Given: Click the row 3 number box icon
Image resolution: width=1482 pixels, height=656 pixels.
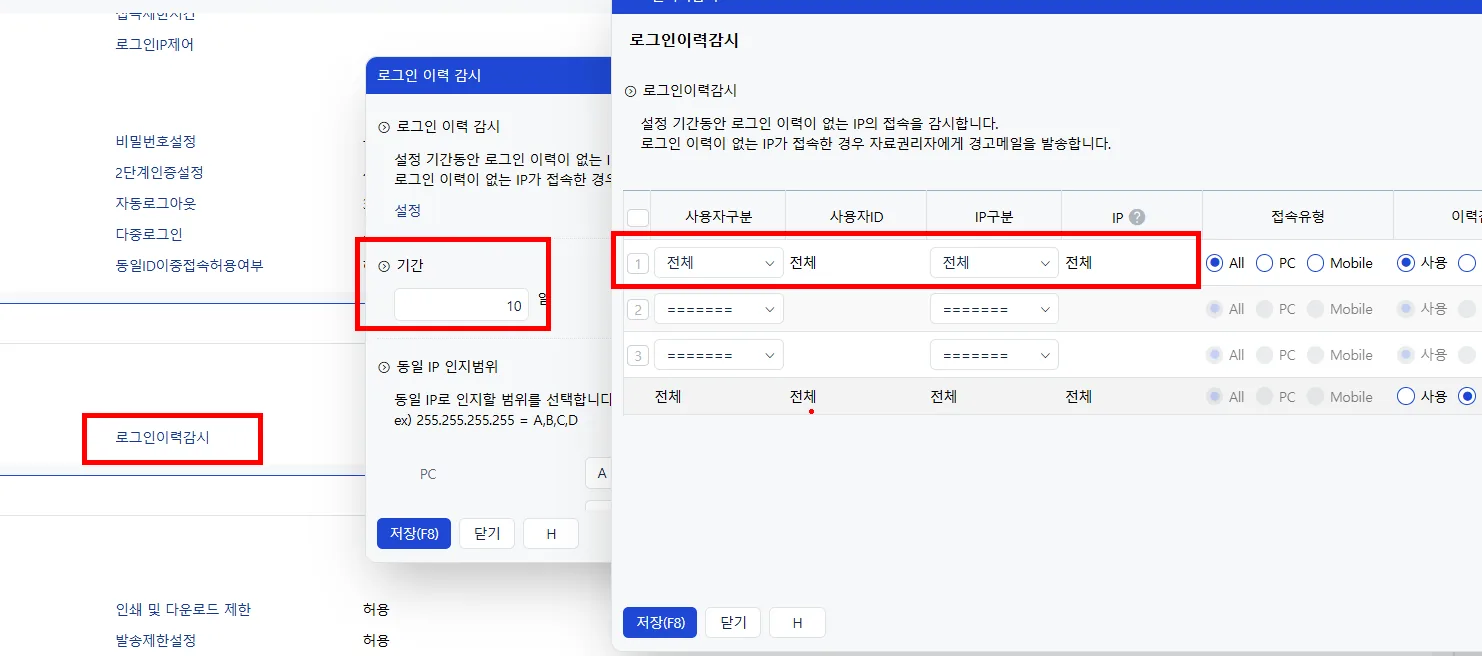Looking at the screenshot, I should pyautogui.click(x=638, y=356).
